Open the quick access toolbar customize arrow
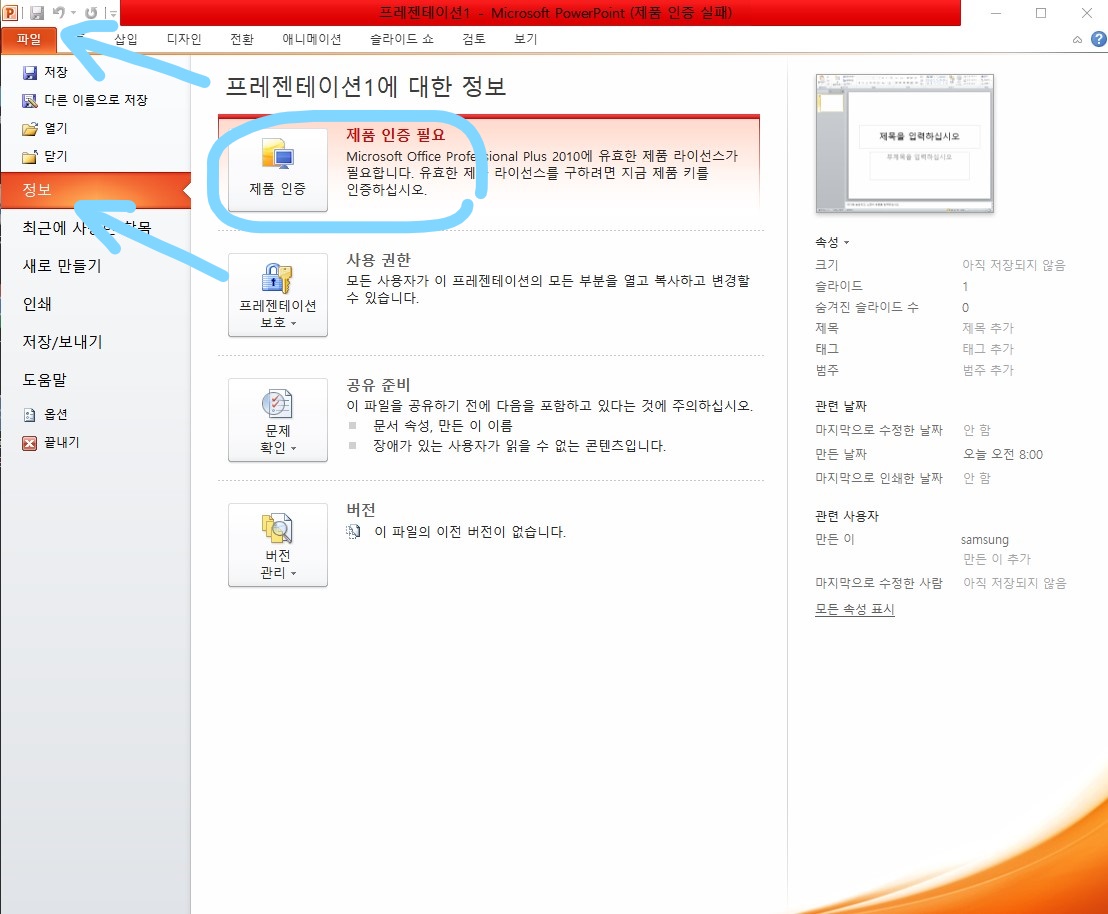The image size is (1108, 914). (113, 13)
